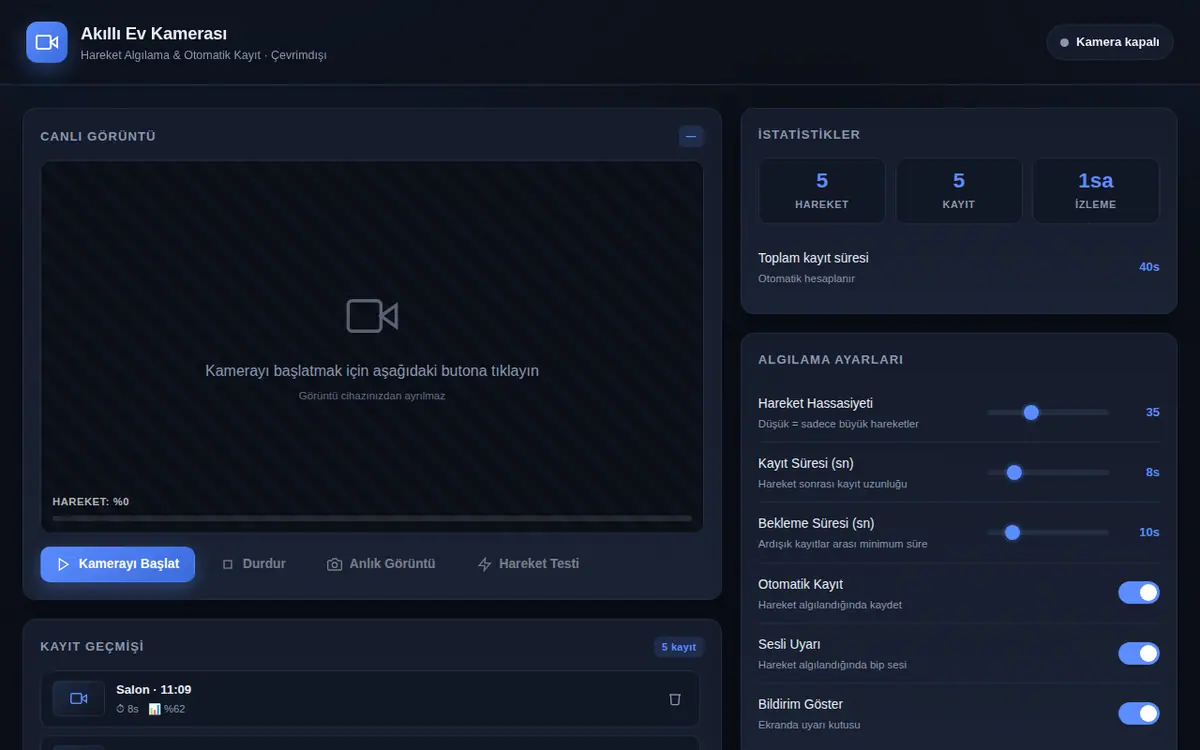Run the Hareket Testi motion test

coord(528,564)
